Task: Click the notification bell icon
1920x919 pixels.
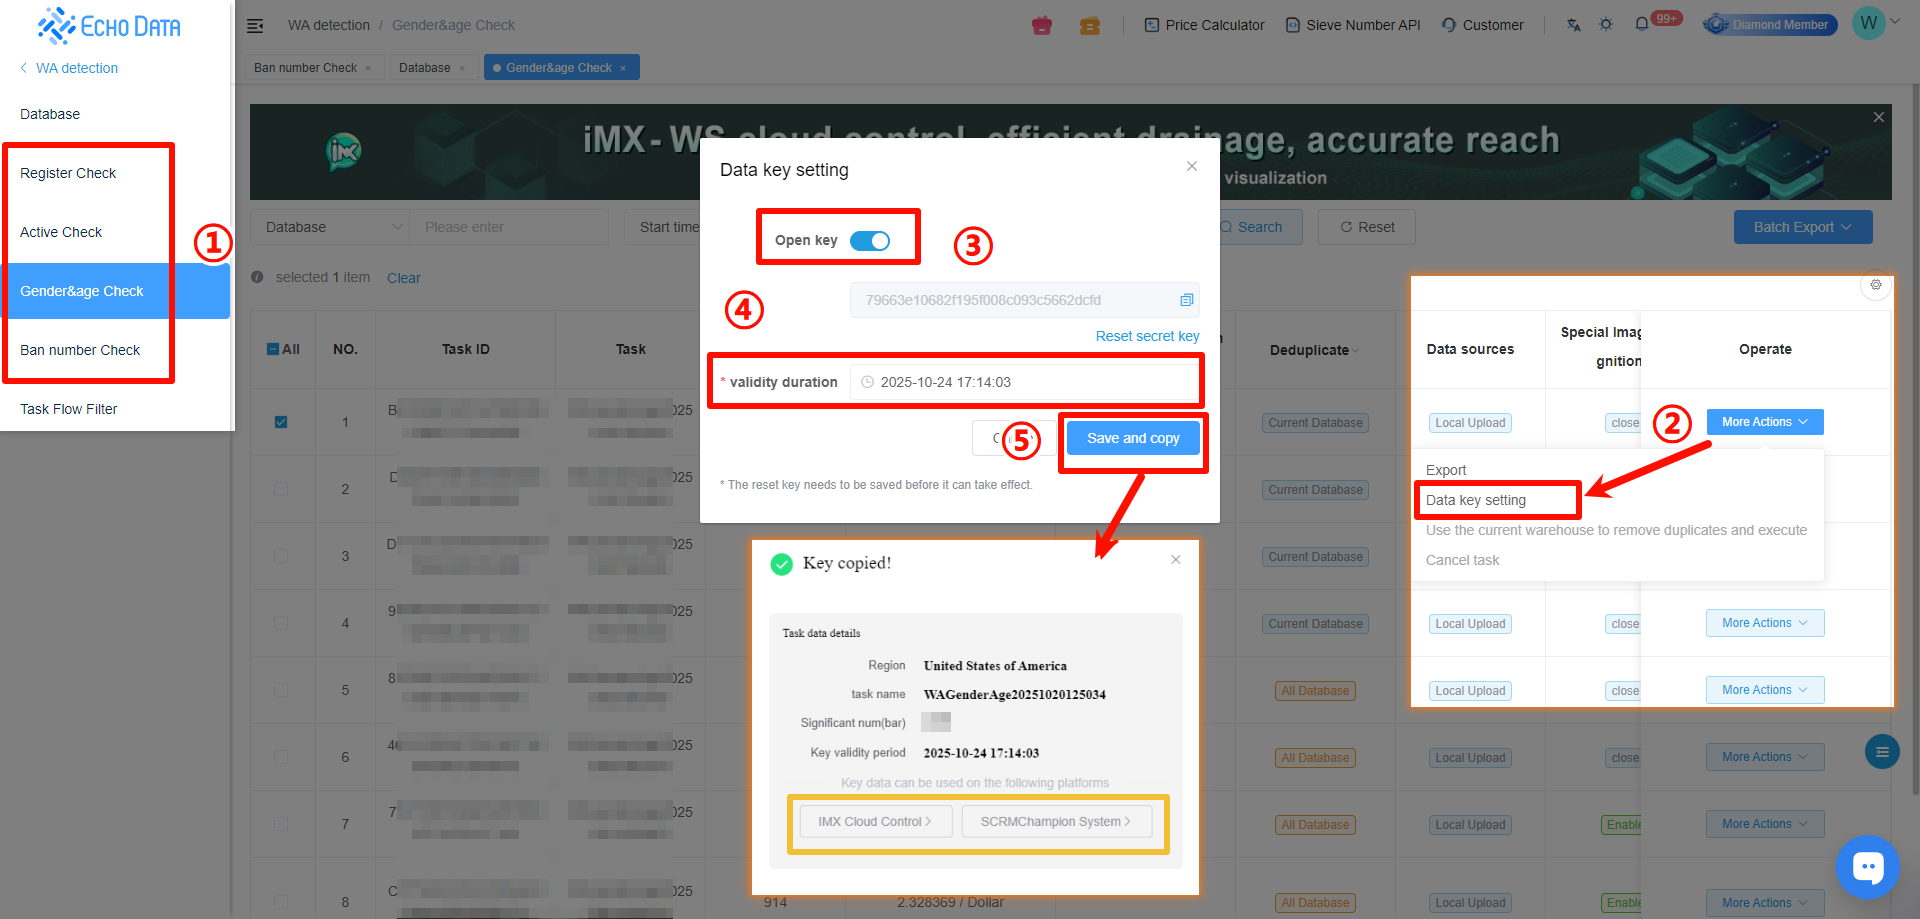Action: 1641,25
